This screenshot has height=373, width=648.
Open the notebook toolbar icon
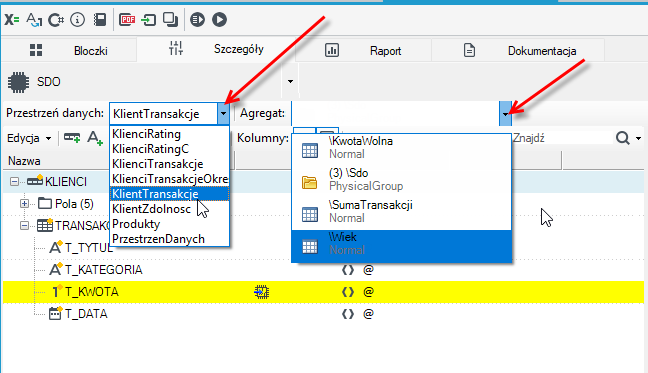click(x=100, y=19)
